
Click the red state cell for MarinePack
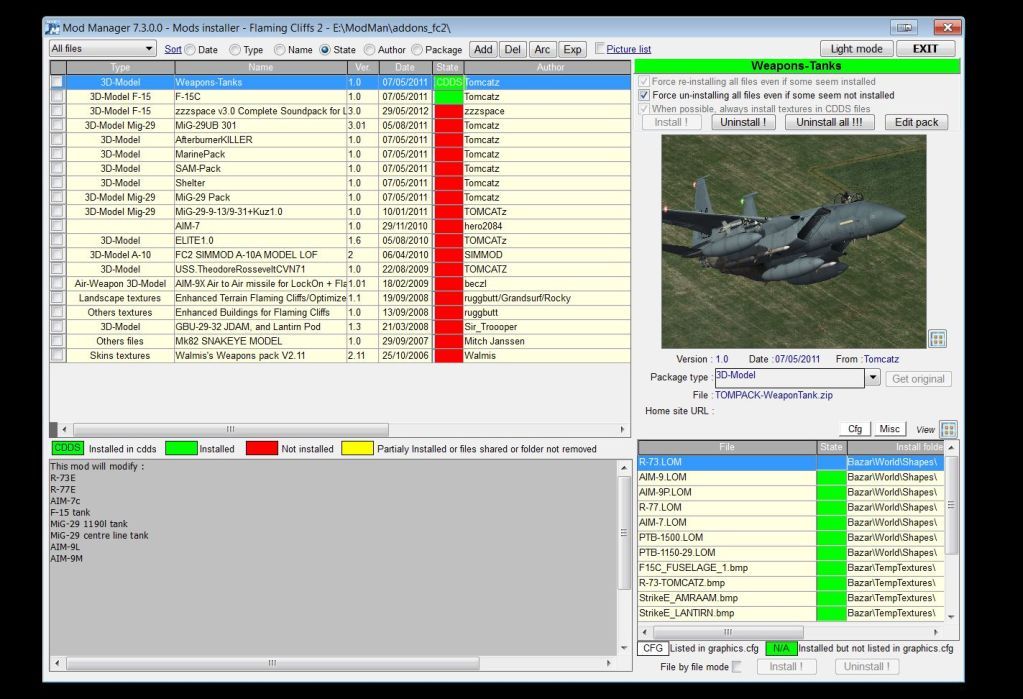pos(448,154)
